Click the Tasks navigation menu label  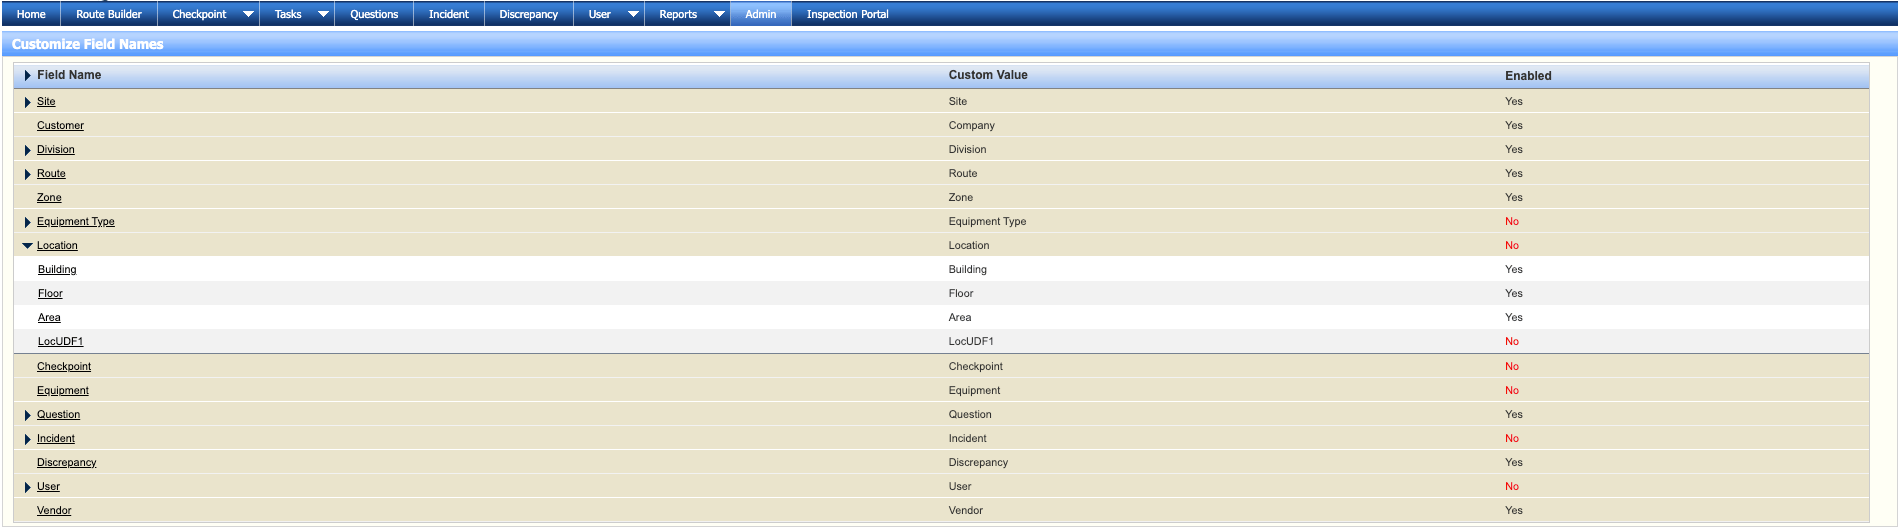click(x=288, y=14)
